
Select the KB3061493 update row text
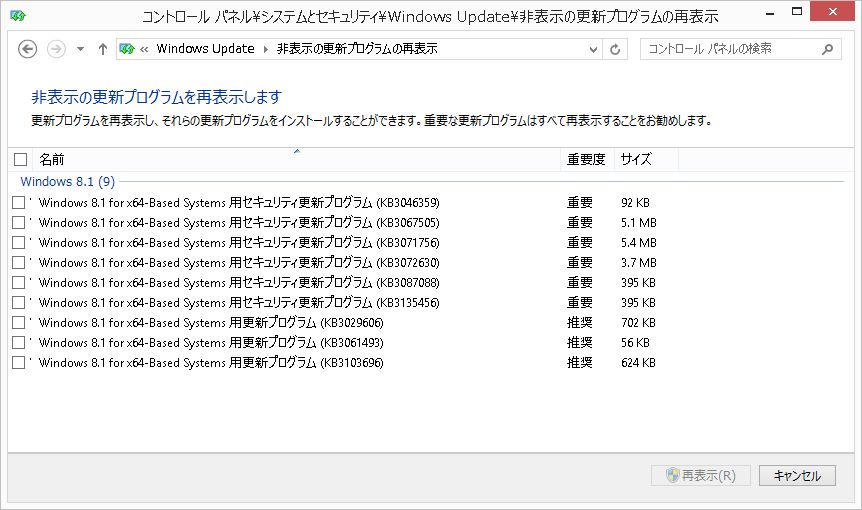coord(211,342)
